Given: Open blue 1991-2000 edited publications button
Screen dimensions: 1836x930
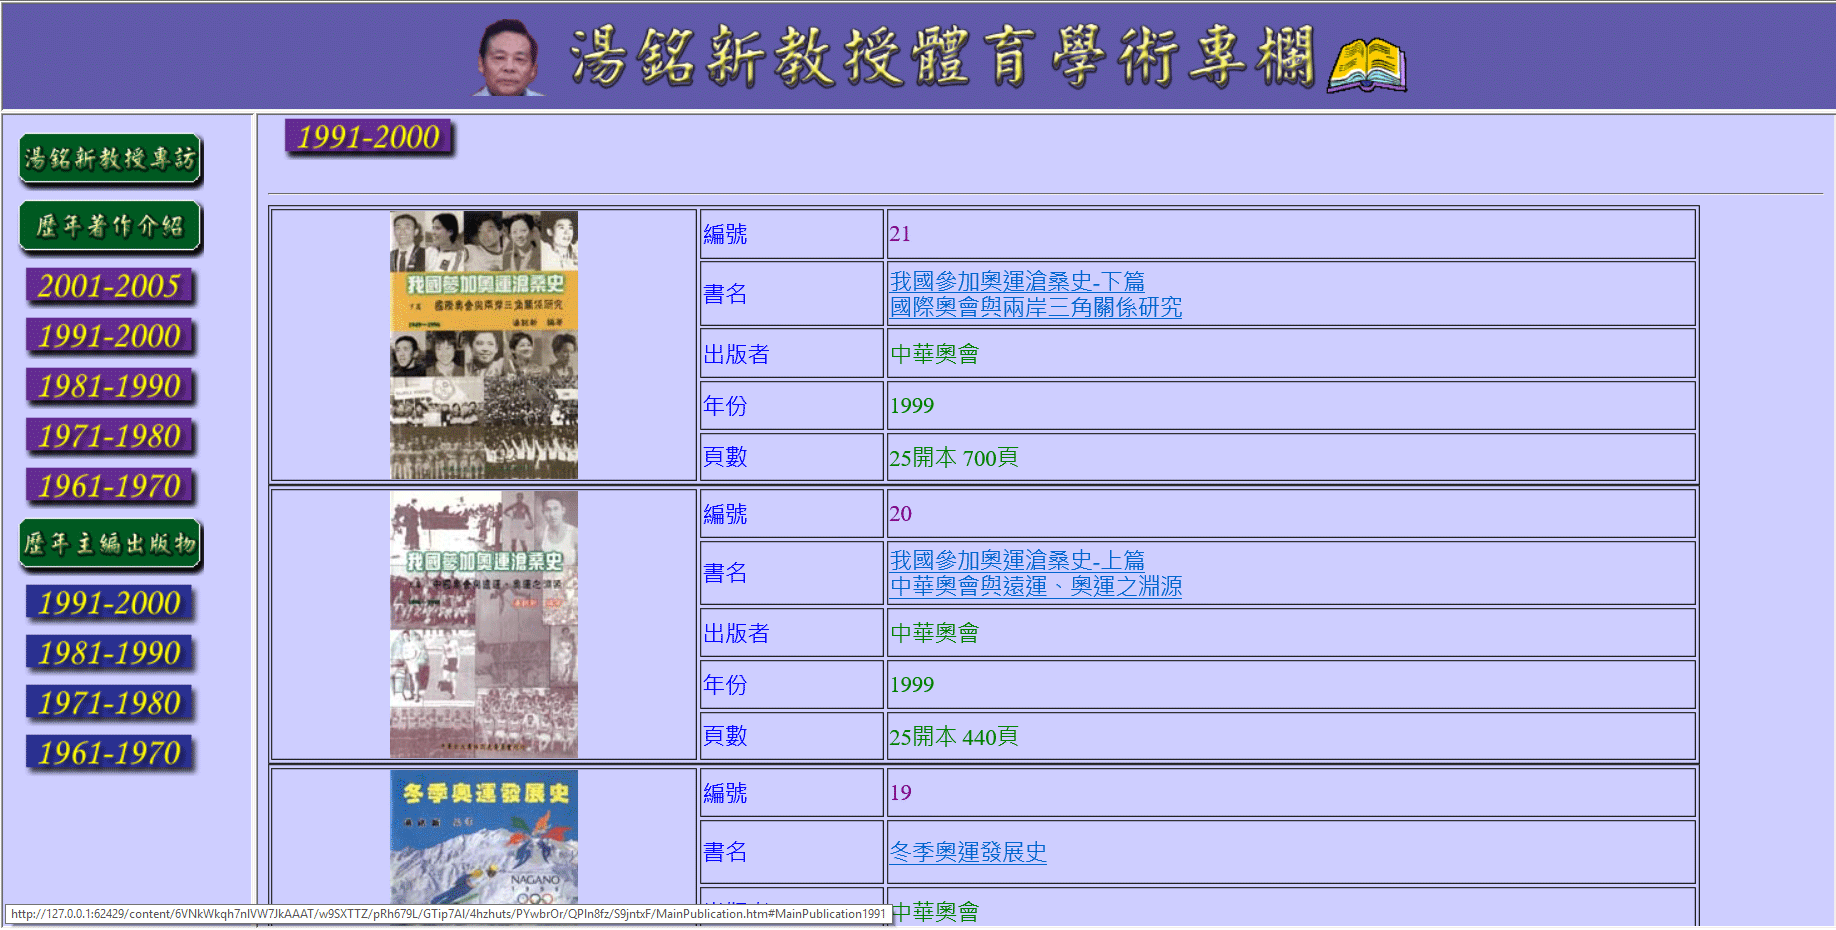Looking at the screenshot, I should (x=110, y=604).
